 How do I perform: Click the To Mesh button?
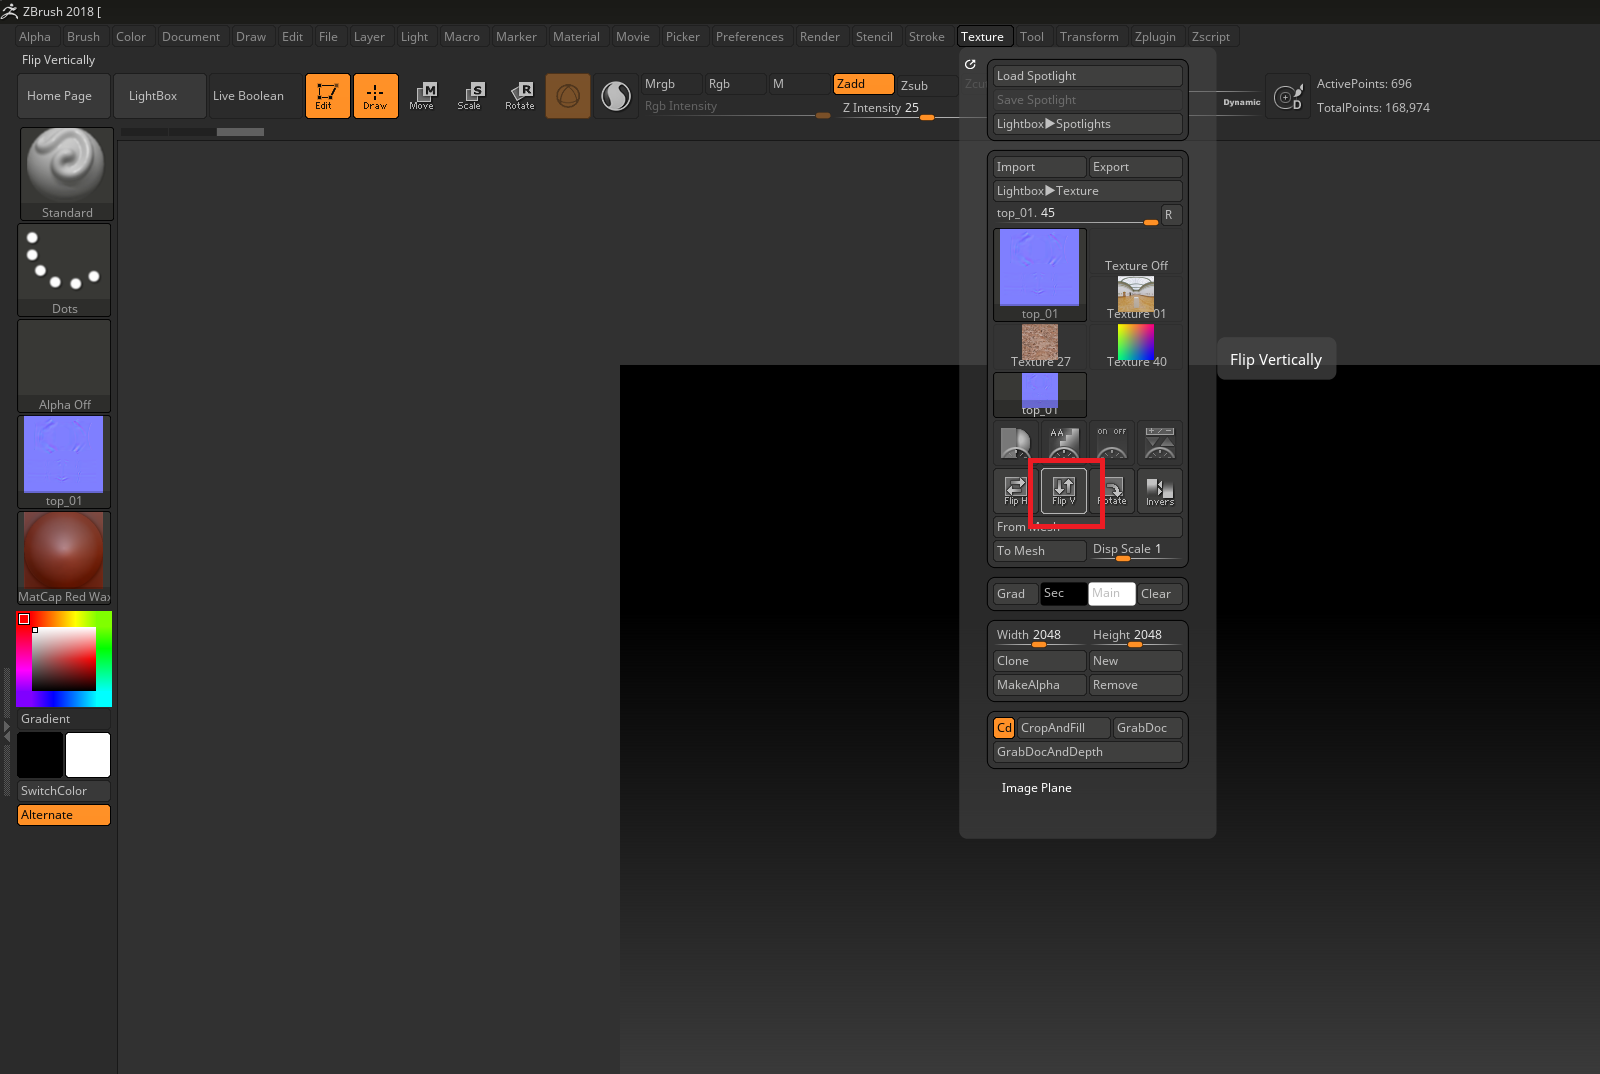pyautogui.click(x=1040, y=551)
